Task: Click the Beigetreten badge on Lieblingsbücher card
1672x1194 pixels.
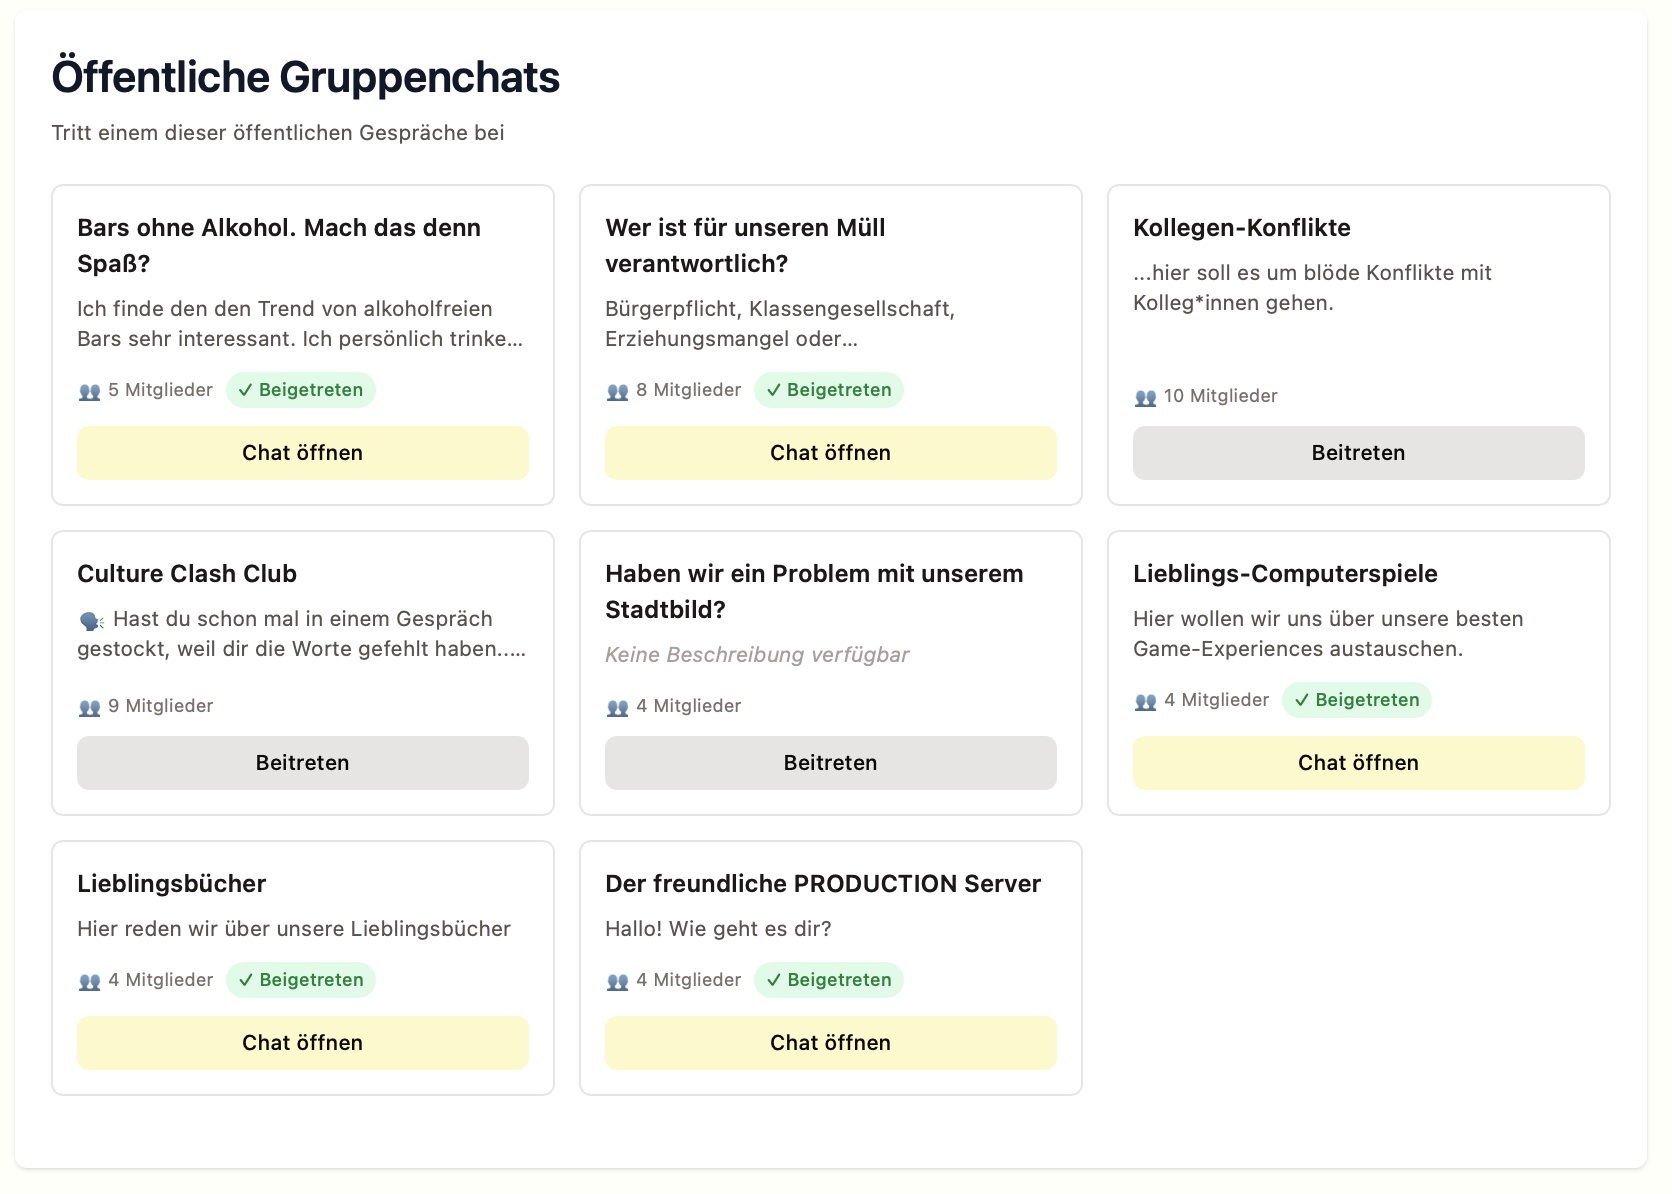Action: point(301,980)
